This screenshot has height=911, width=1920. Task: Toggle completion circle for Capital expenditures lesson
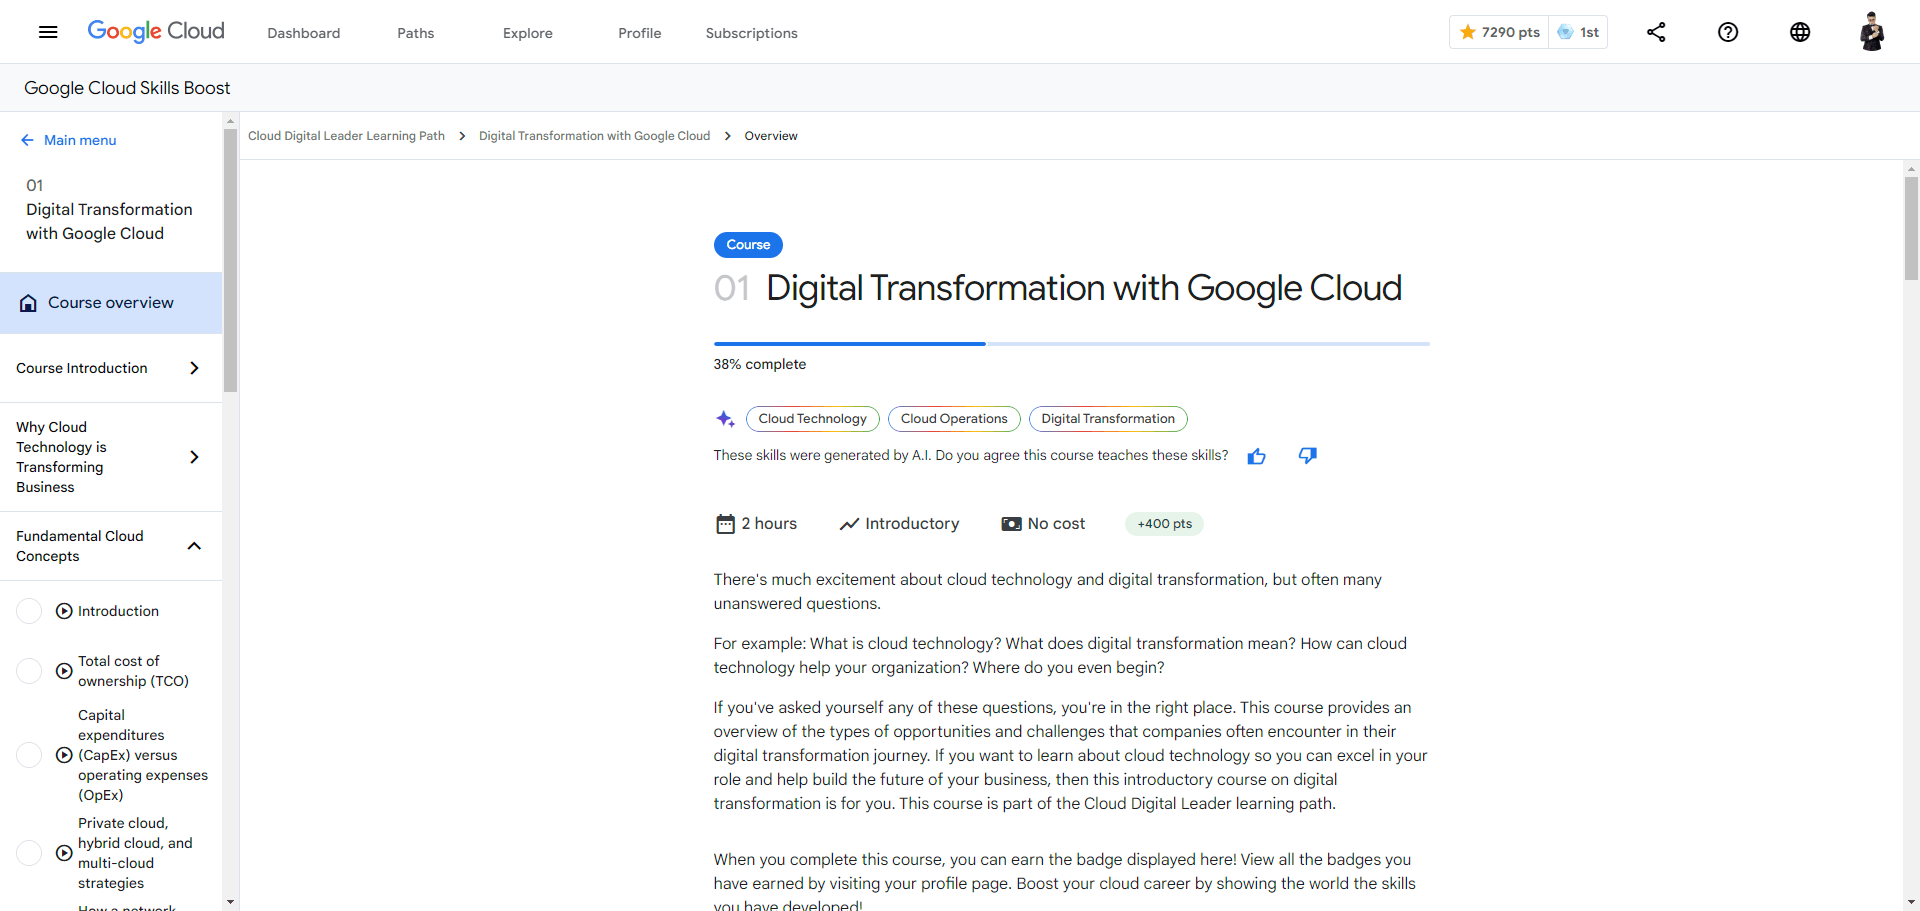[29, 755]
